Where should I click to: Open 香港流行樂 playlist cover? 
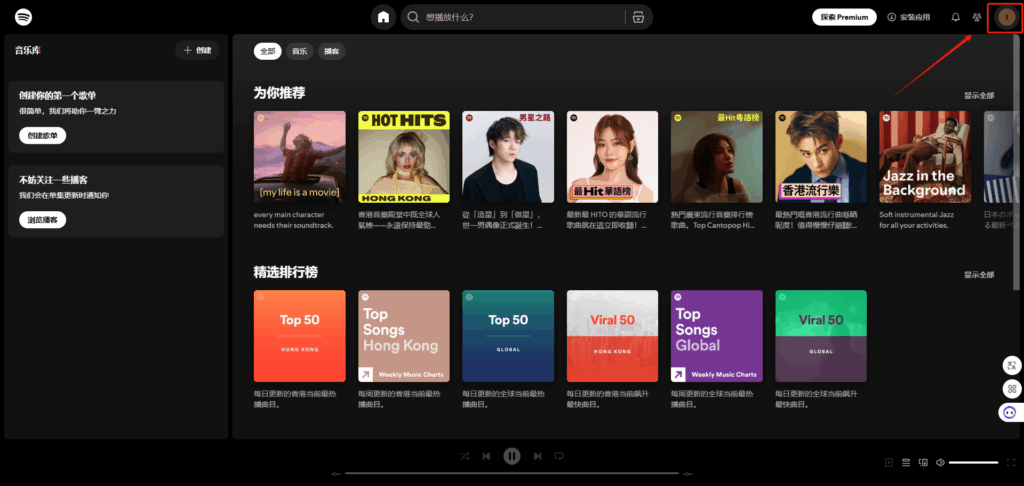tap(821, 157)
